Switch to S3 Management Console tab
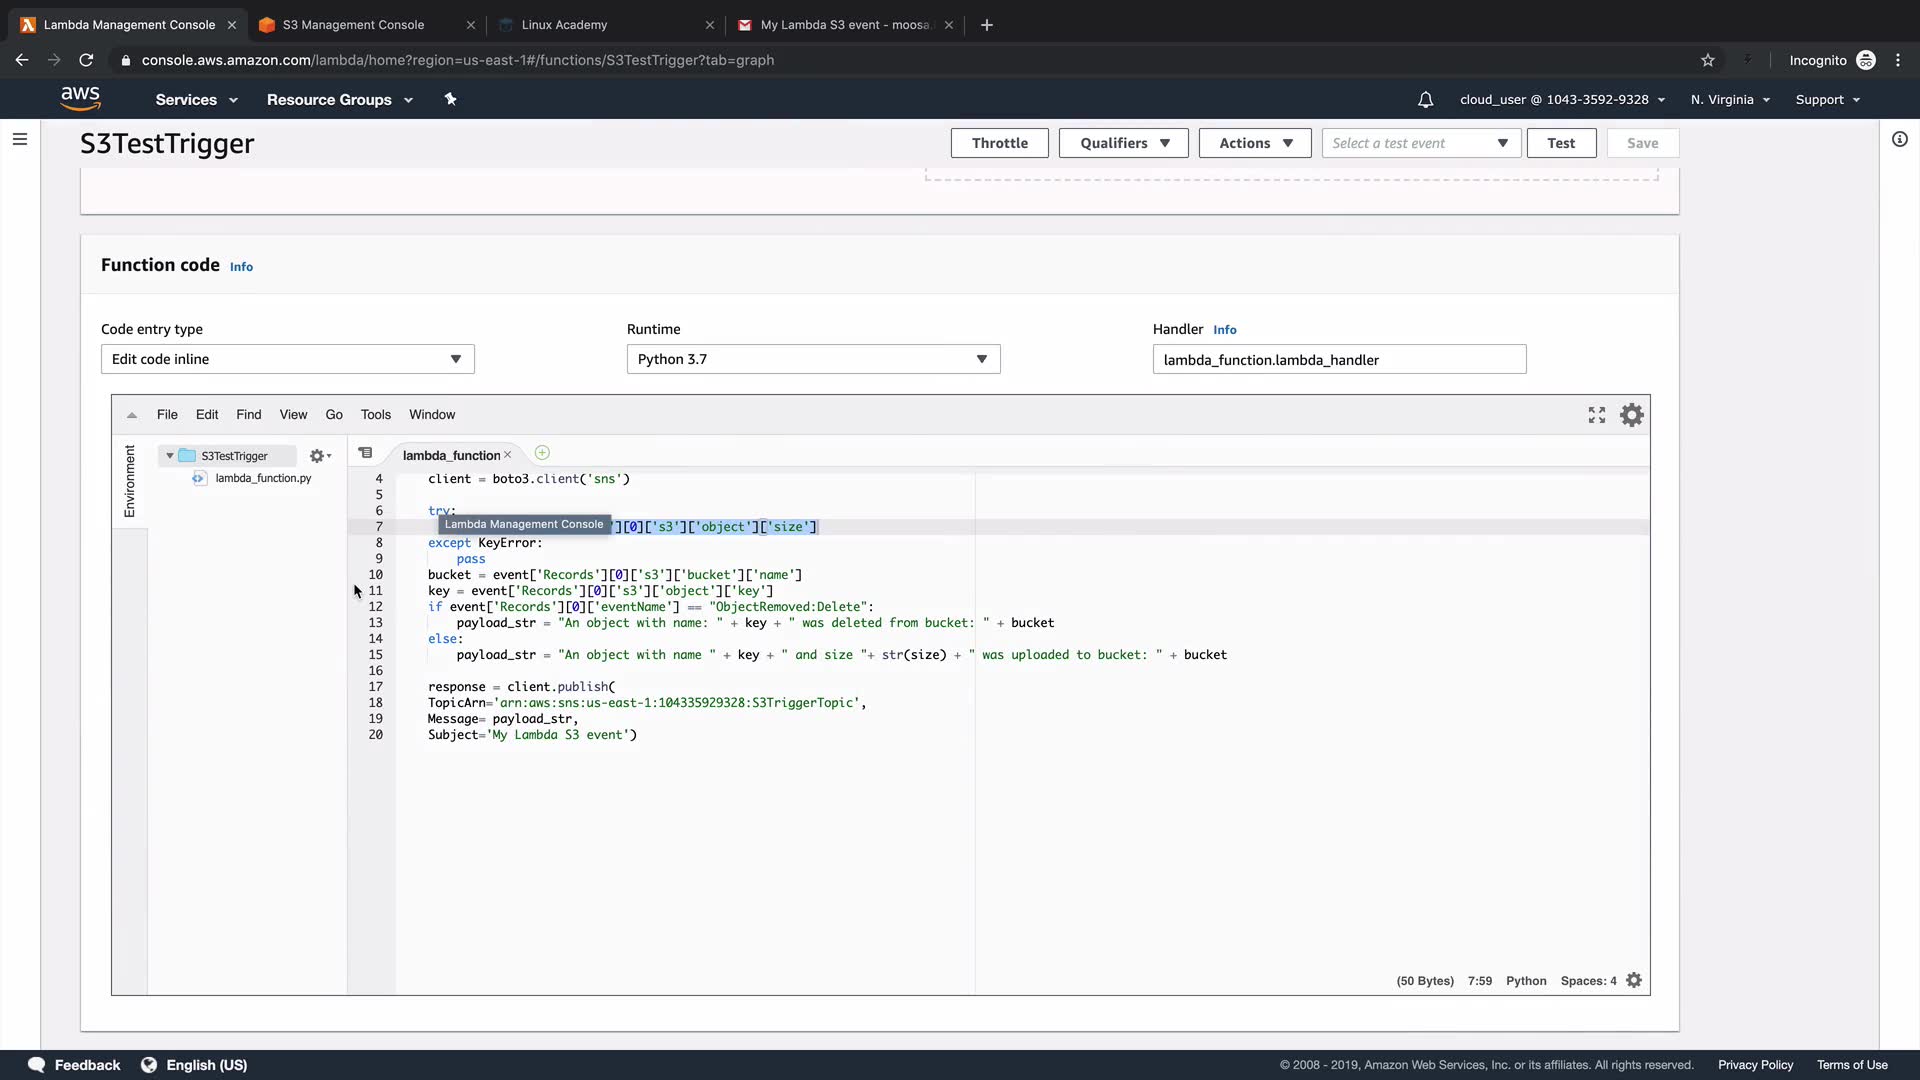1920x1080 pixels. (353, 25)
